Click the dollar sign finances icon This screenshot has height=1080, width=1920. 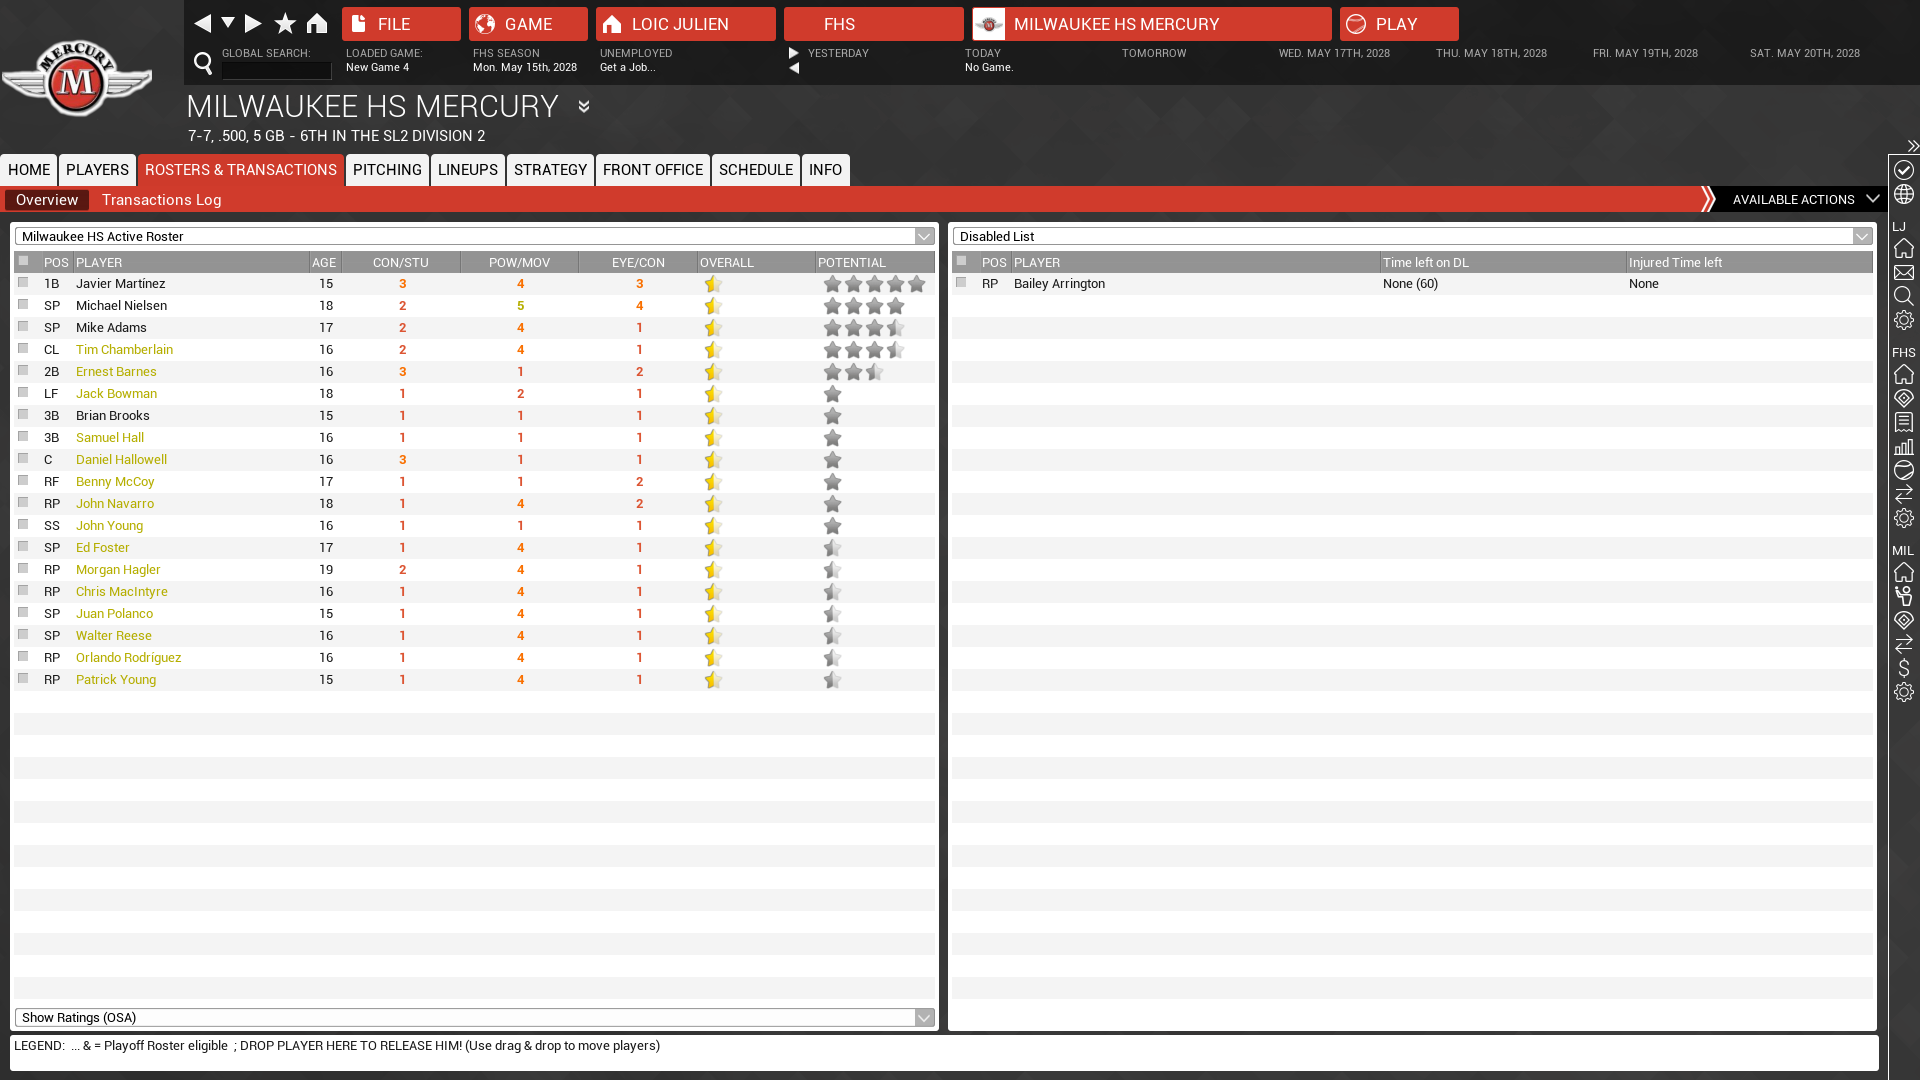[x=1903, y=668]
